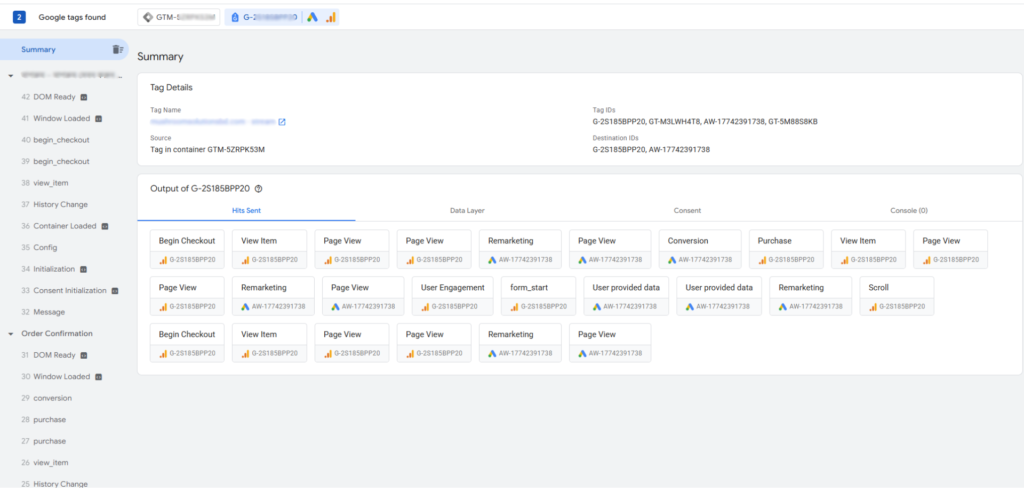Image resolution: width=1024 pixels, height=491 pixels.
Task: Open the Purchase hit card
Action: click(x=786, y=248)
